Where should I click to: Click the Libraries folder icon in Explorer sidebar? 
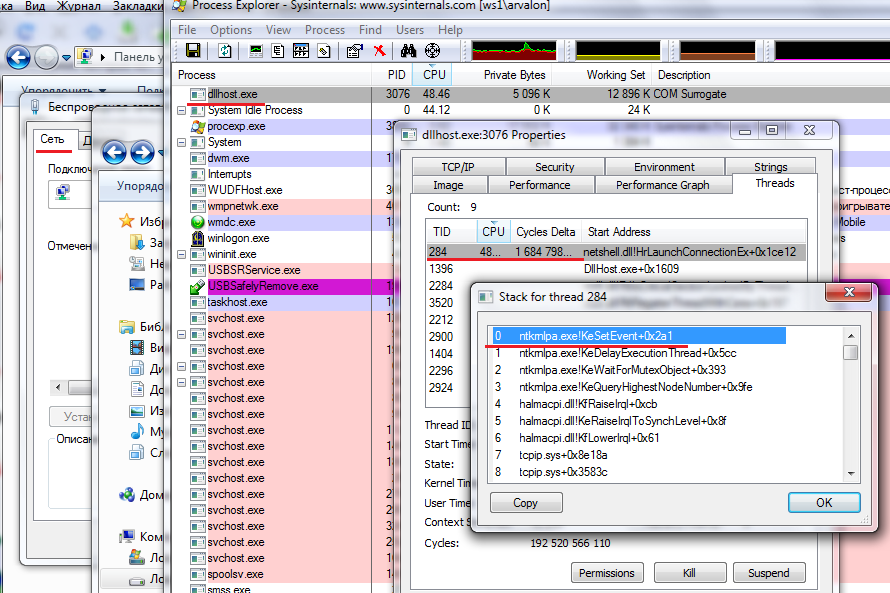[x=127, y=326]
